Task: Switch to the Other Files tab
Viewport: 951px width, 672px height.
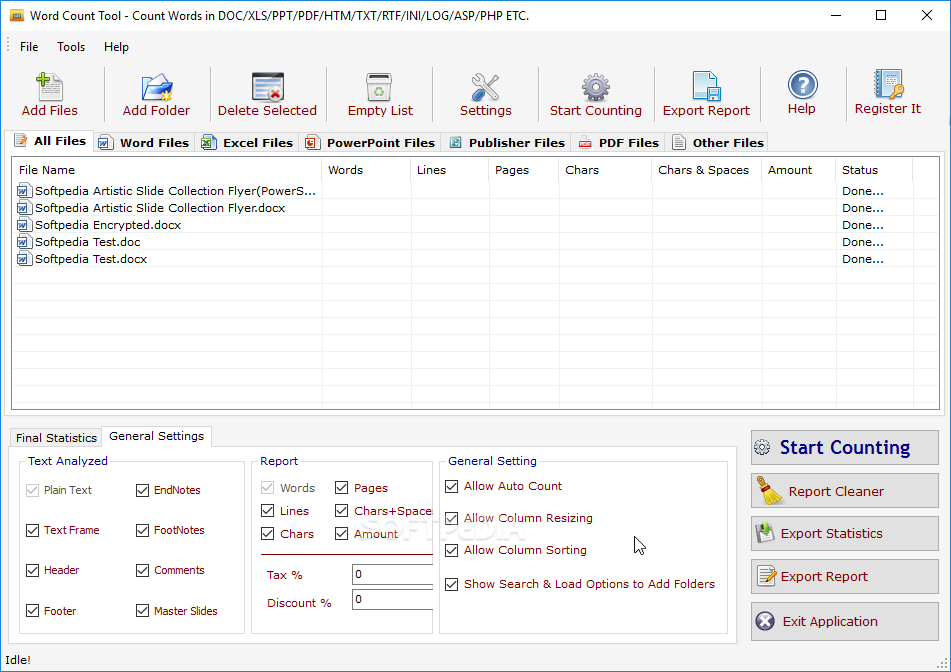Action: (717, 143)
